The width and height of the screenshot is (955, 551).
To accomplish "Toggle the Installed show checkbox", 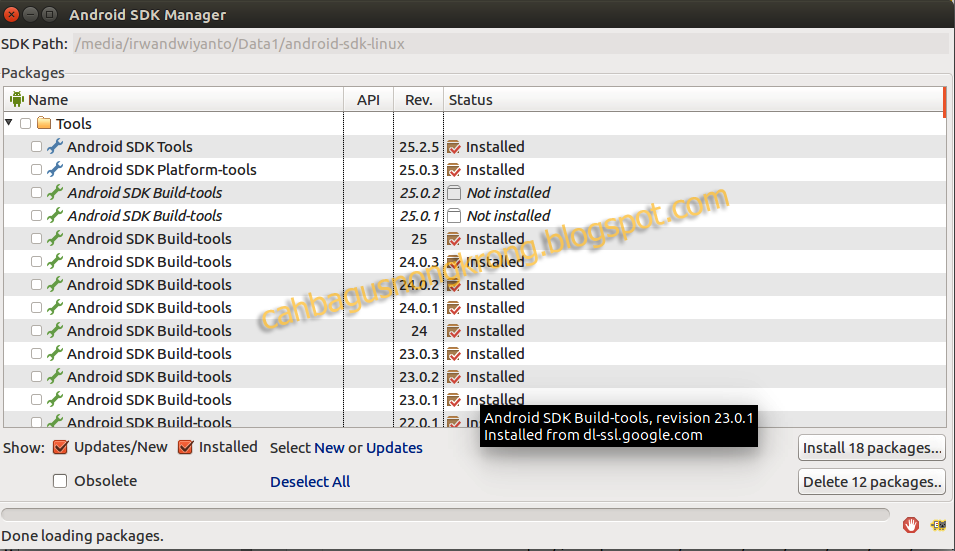I will (x=185, y=447).
